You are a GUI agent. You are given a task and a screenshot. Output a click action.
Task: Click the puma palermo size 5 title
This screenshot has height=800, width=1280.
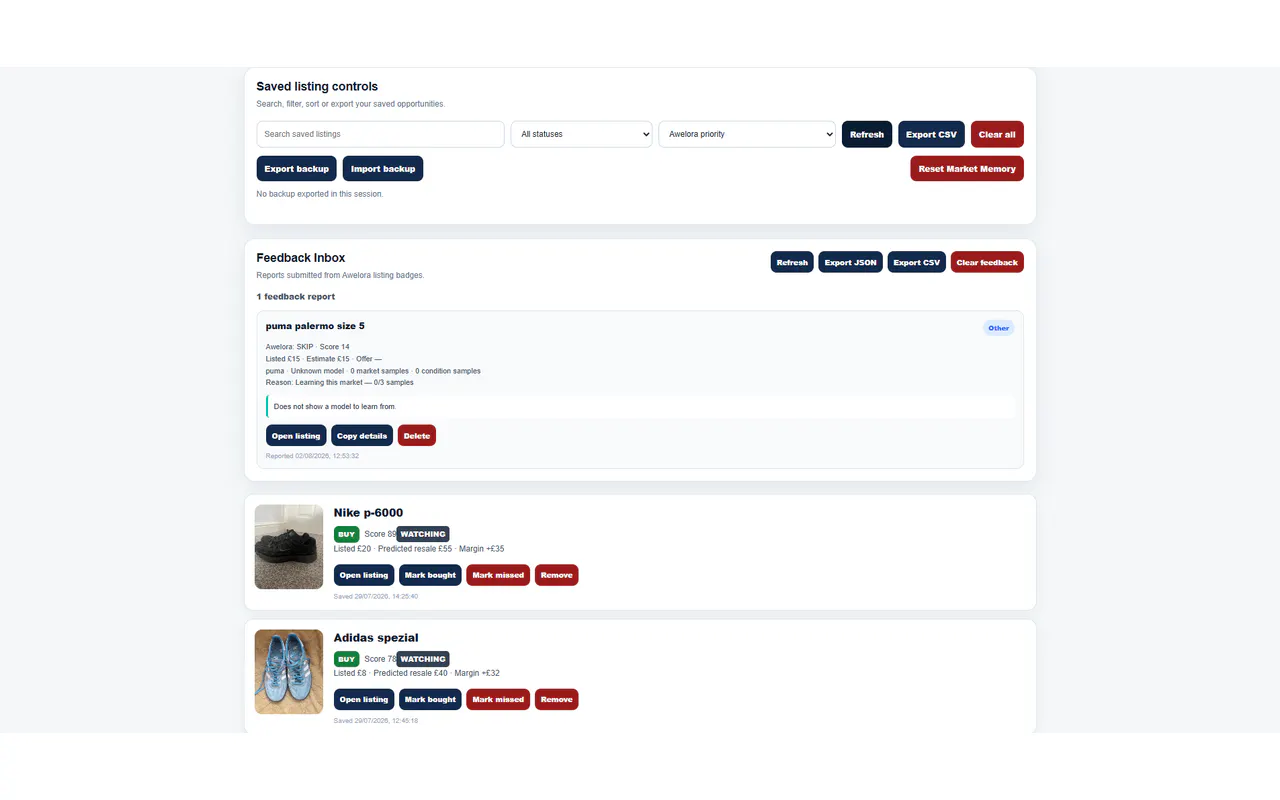315,326
